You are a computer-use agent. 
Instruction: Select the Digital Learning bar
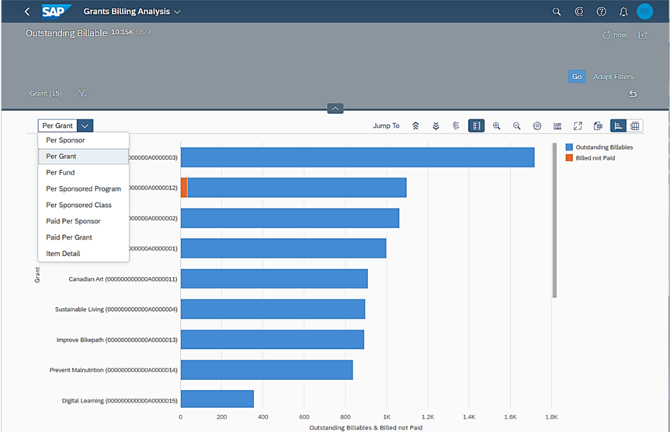click(217, 399)
